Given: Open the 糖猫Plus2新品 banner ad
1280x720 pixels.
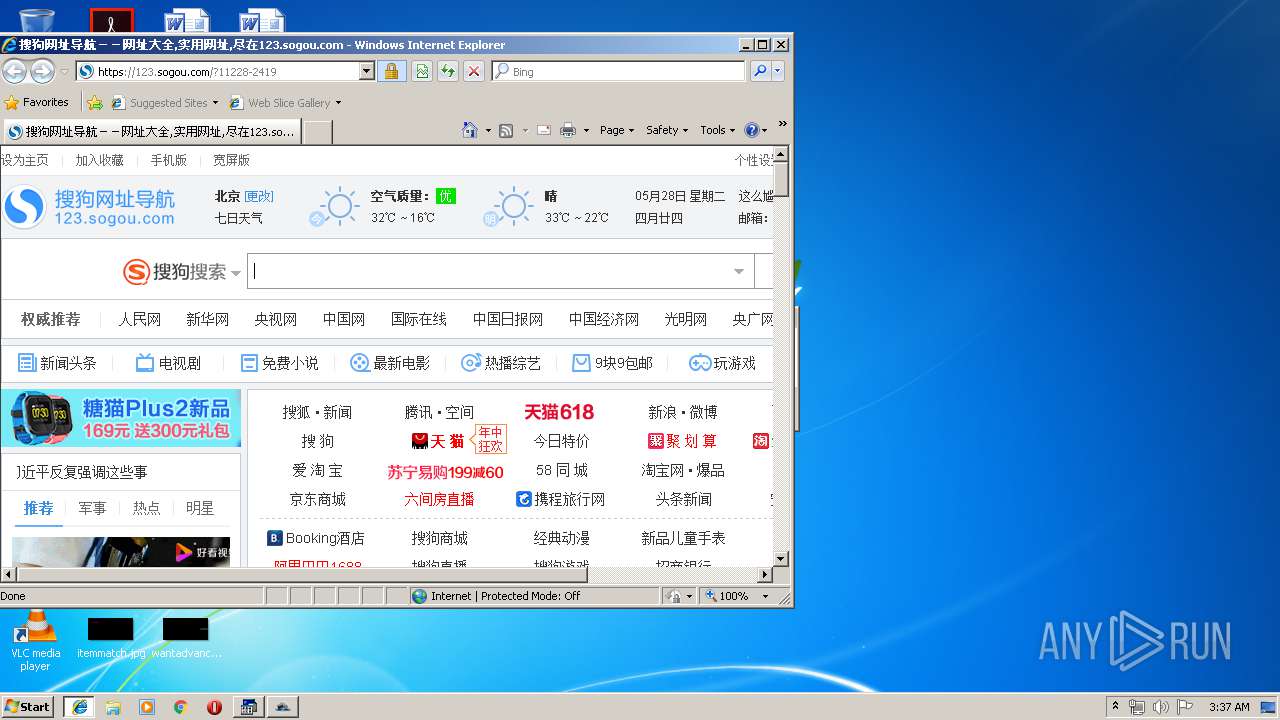Looking at the screenshot, I should (x=121, y=418).
